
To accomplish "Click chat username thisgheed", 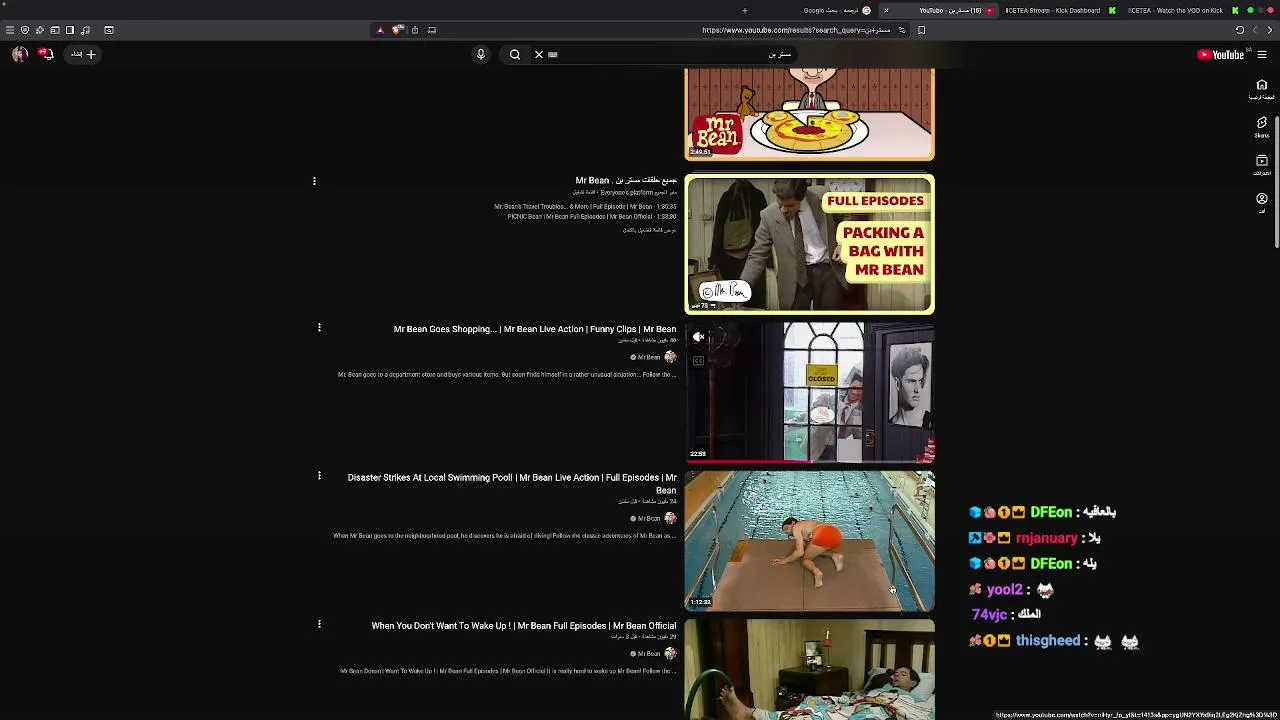I will pos(1048,641).
